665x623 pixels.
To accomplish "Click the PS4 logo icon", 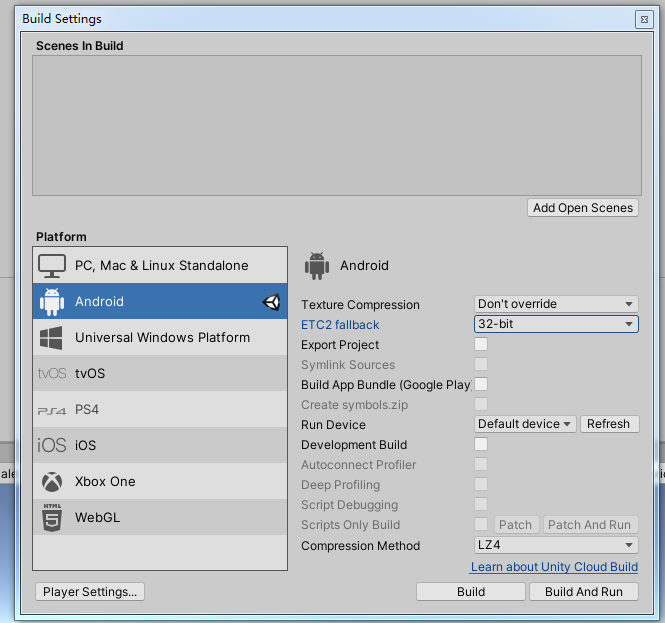I will pyautogui.click(x=52, y=411).
